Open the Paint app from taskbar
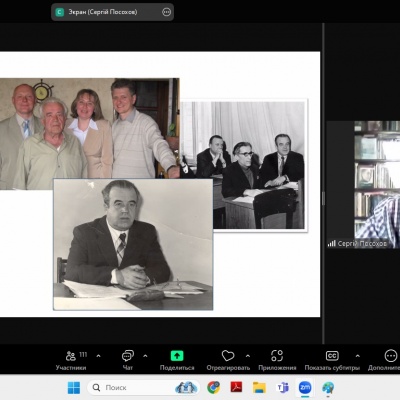 (x=328, y=388)
